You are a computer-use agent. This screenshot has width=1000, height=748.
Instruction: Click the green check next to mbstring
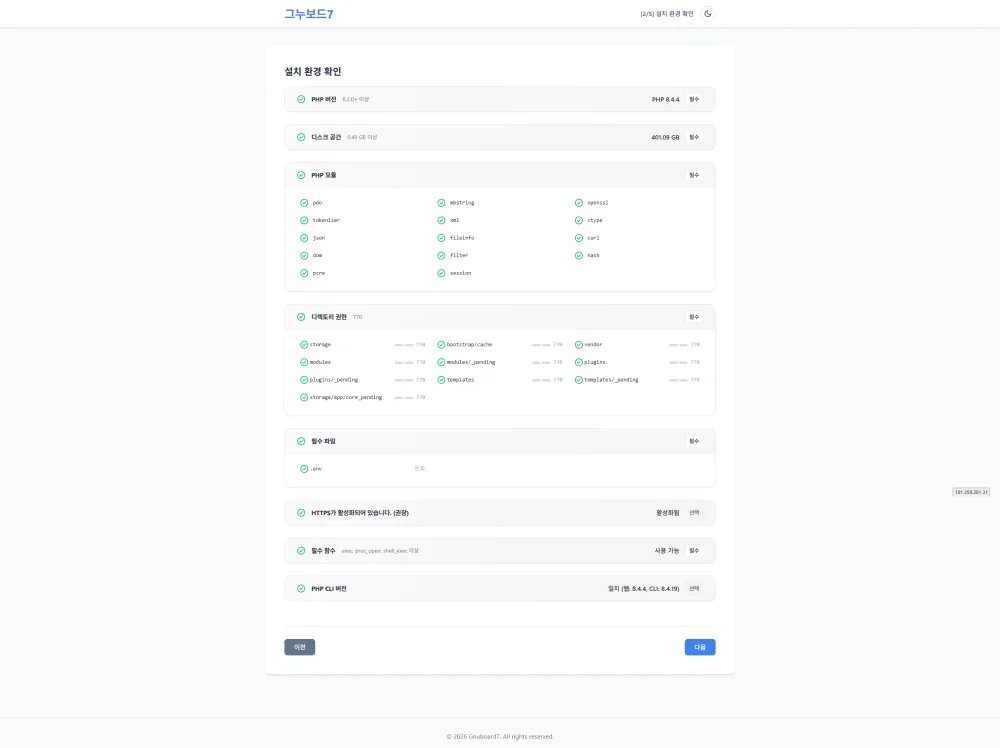tap(441, 203)
